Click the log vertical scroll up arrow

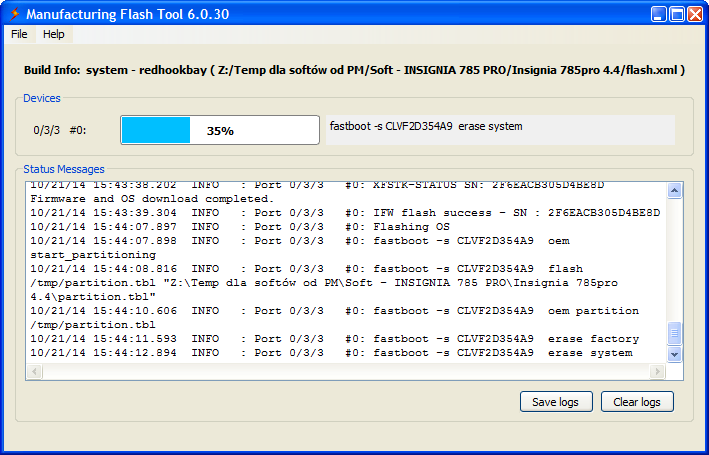[674, 190]
